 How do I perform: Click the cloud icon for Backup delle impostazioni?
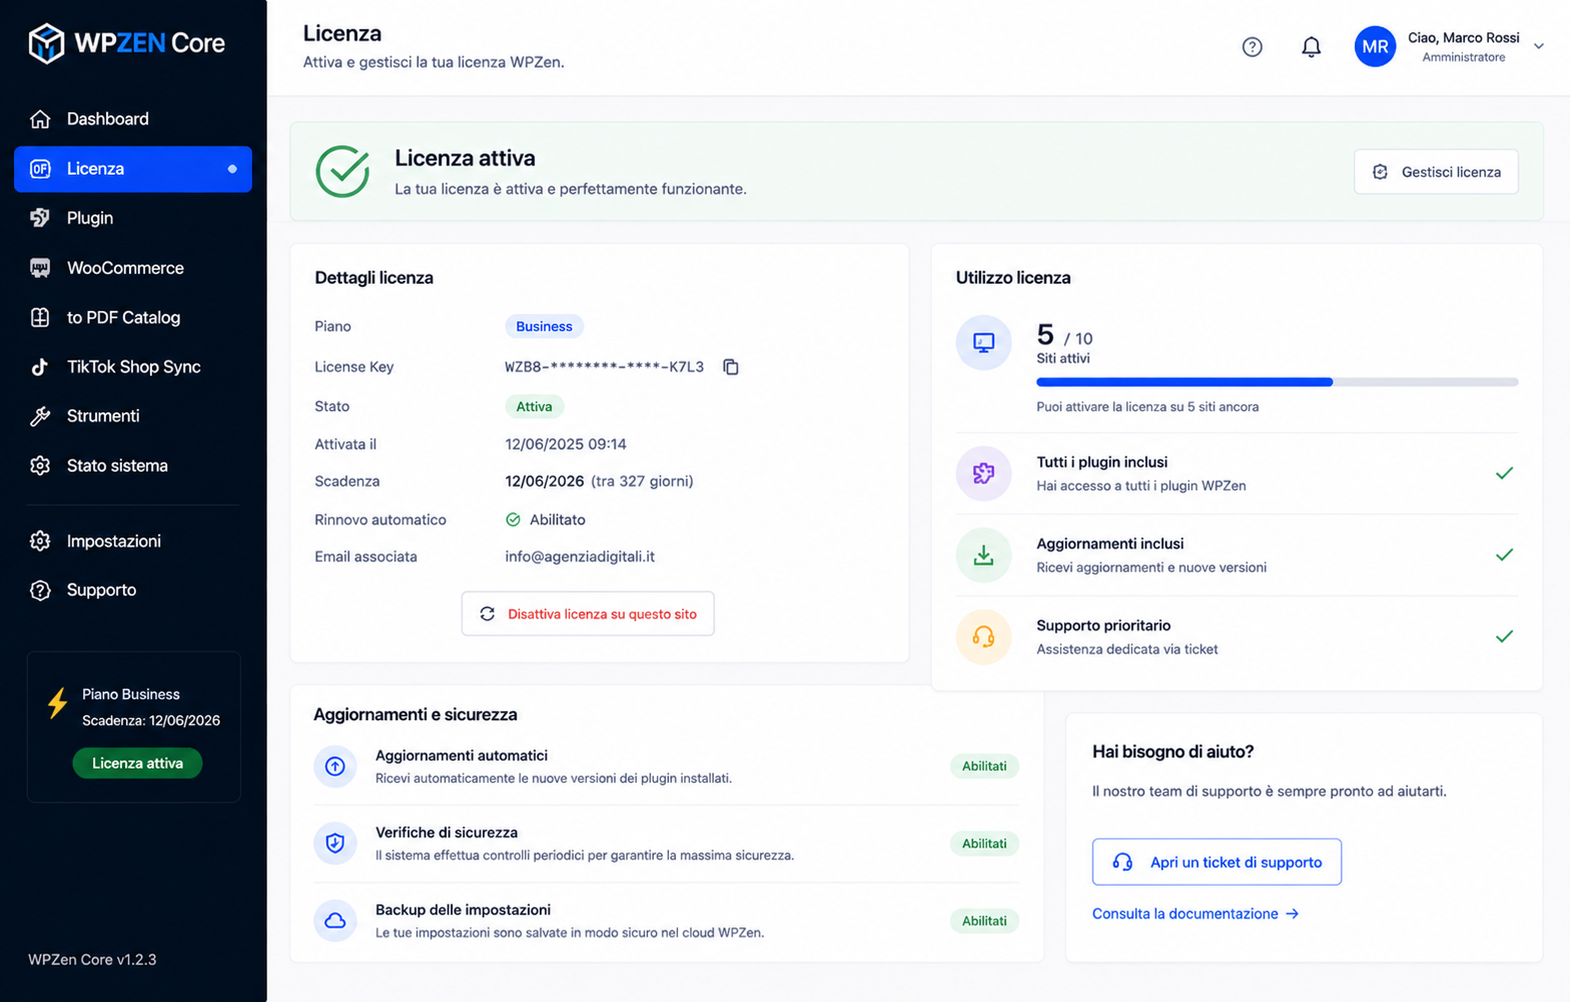pos(335,920)
